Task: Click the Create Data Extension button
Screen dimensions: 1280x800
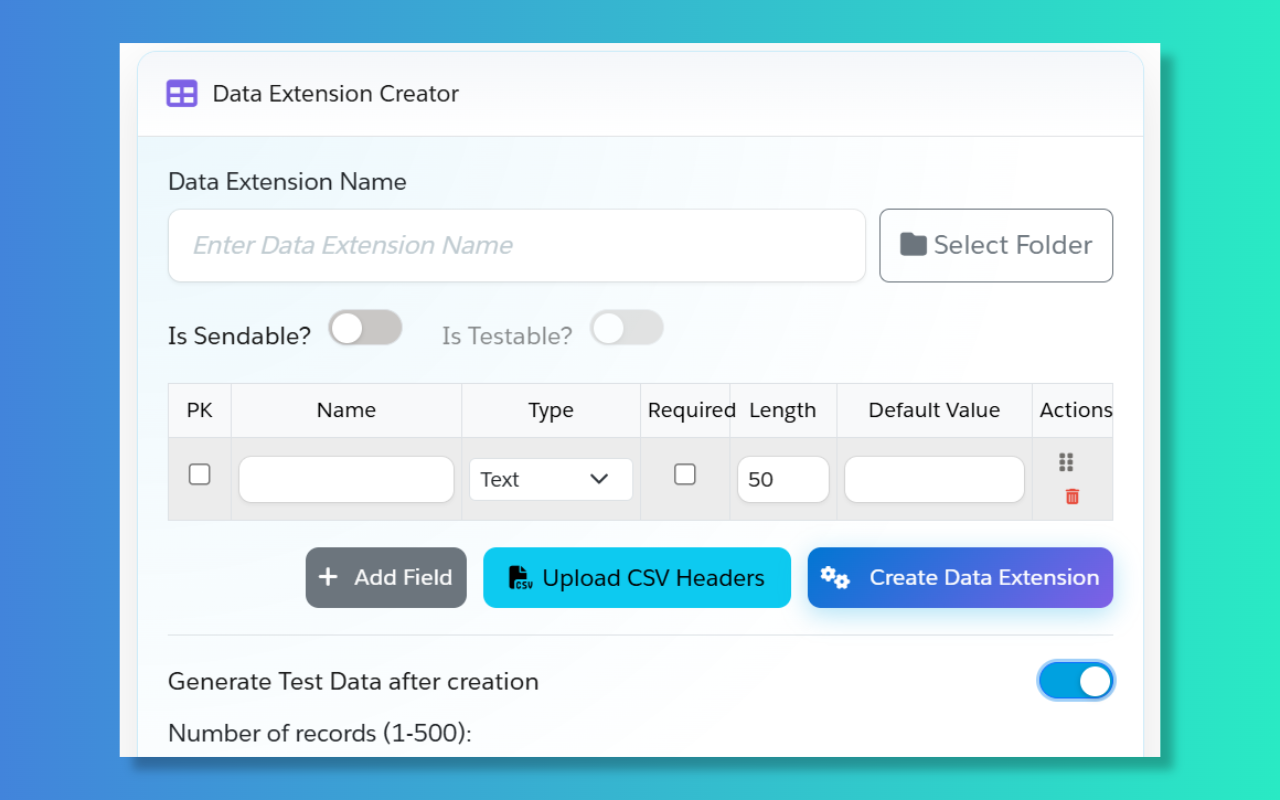Action: point(960,577)
